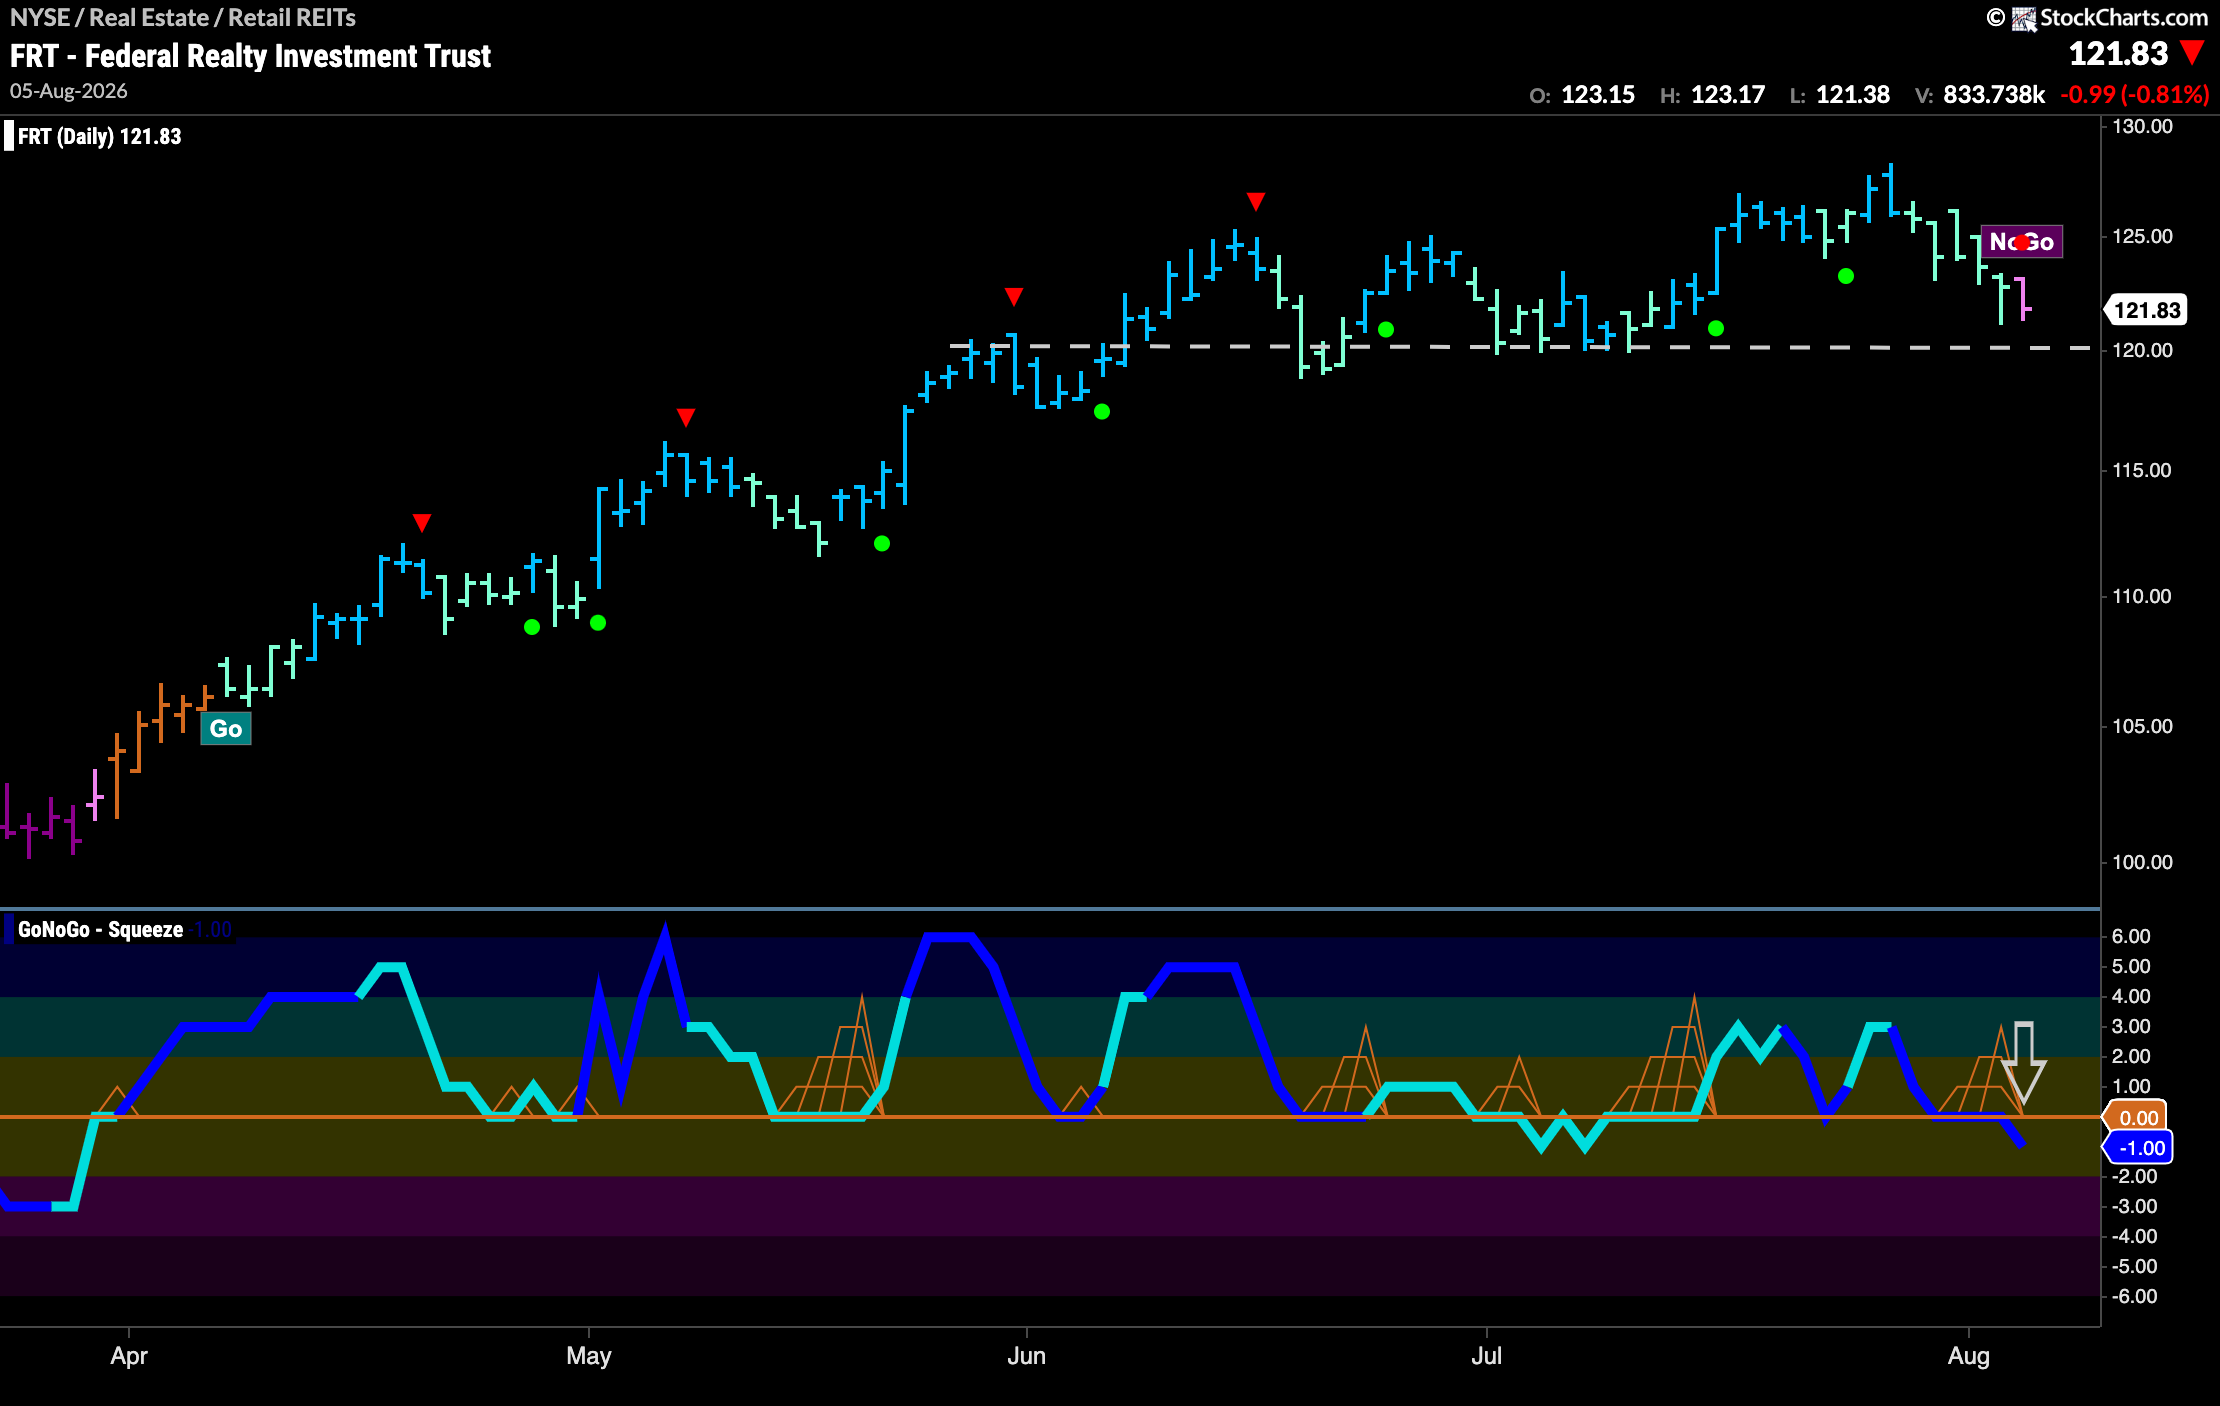The image size is (2220, 1406).
Task: Click the date '05-Aug-2026'
Action: pyautogui.click(x=69, y=91)
